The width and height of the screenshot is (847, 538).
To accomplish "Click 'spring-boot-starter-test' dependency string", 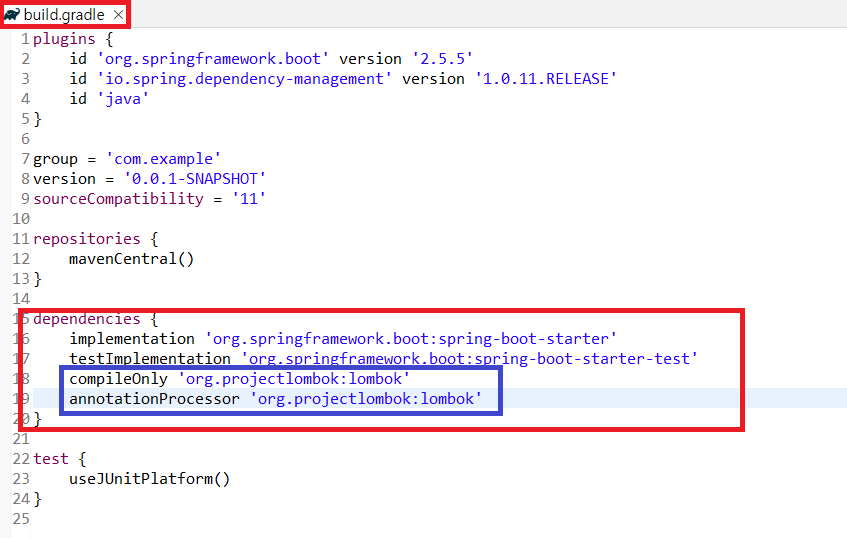I will pos(469,359).
